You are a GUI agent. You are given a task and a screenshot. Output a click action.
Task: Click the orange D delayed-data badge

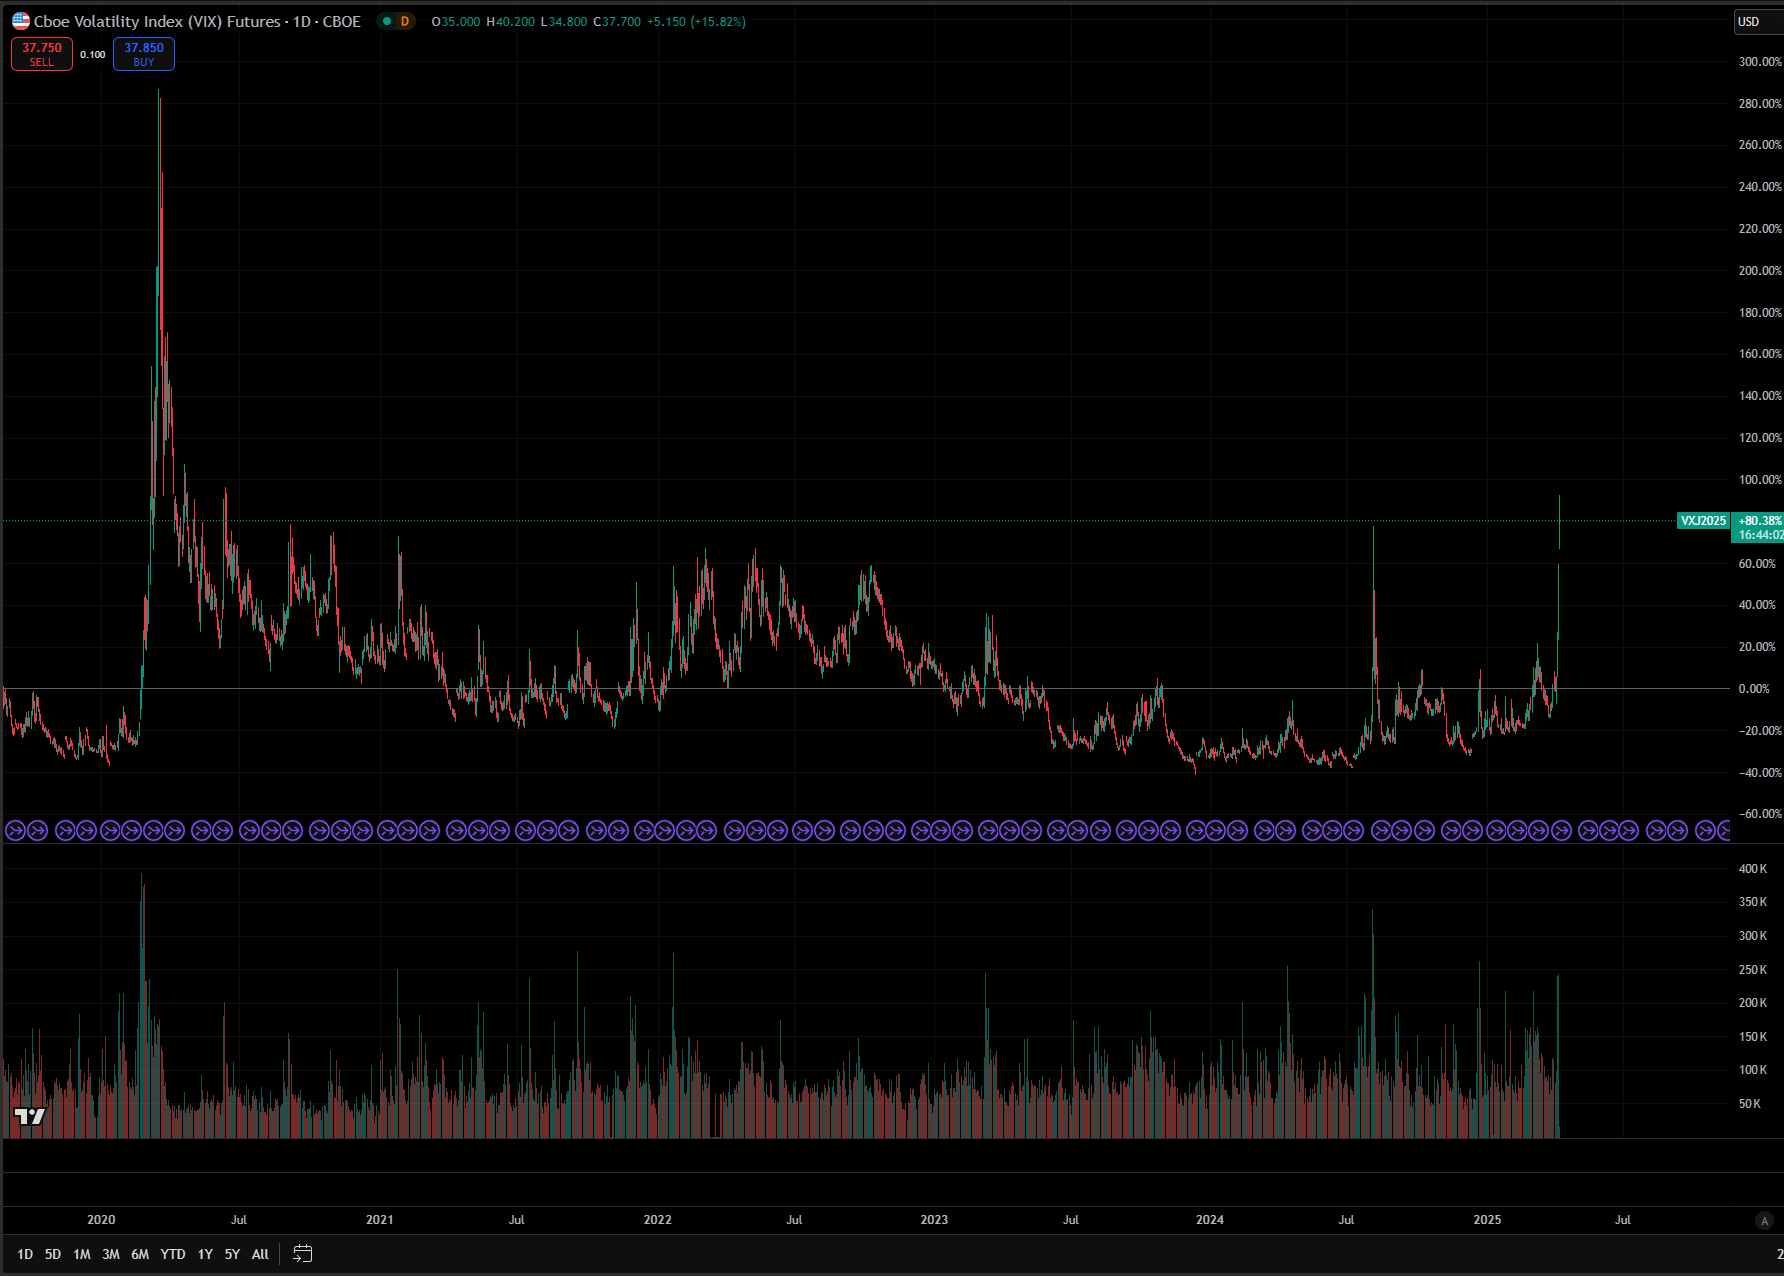coord(405,21)
